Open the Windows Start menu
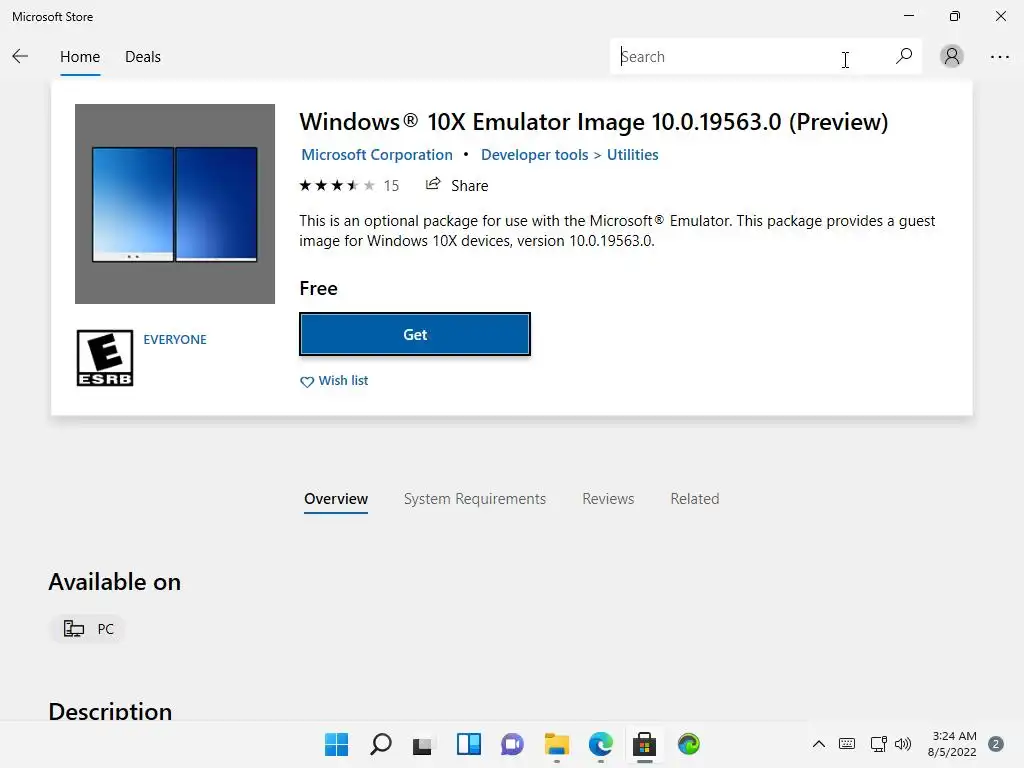The width and height of the screenshot is (1024, 768). coord(336,744)
